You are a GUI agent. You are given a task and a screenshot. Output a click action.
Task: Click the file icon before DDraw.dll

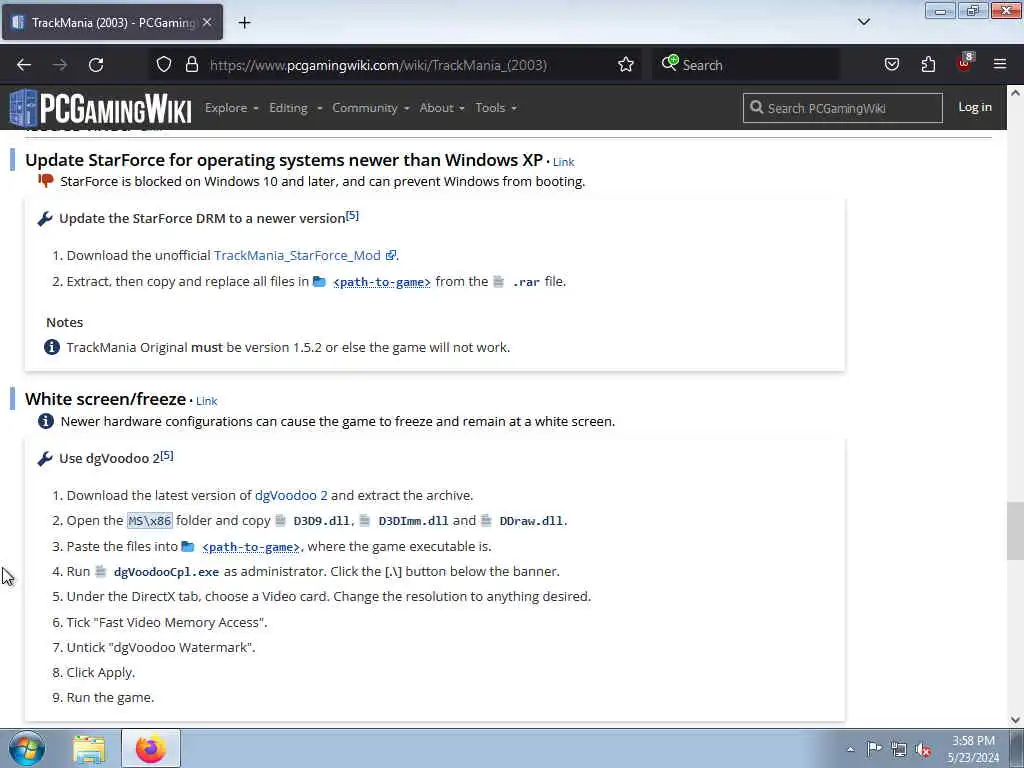(x=486, y=520)
